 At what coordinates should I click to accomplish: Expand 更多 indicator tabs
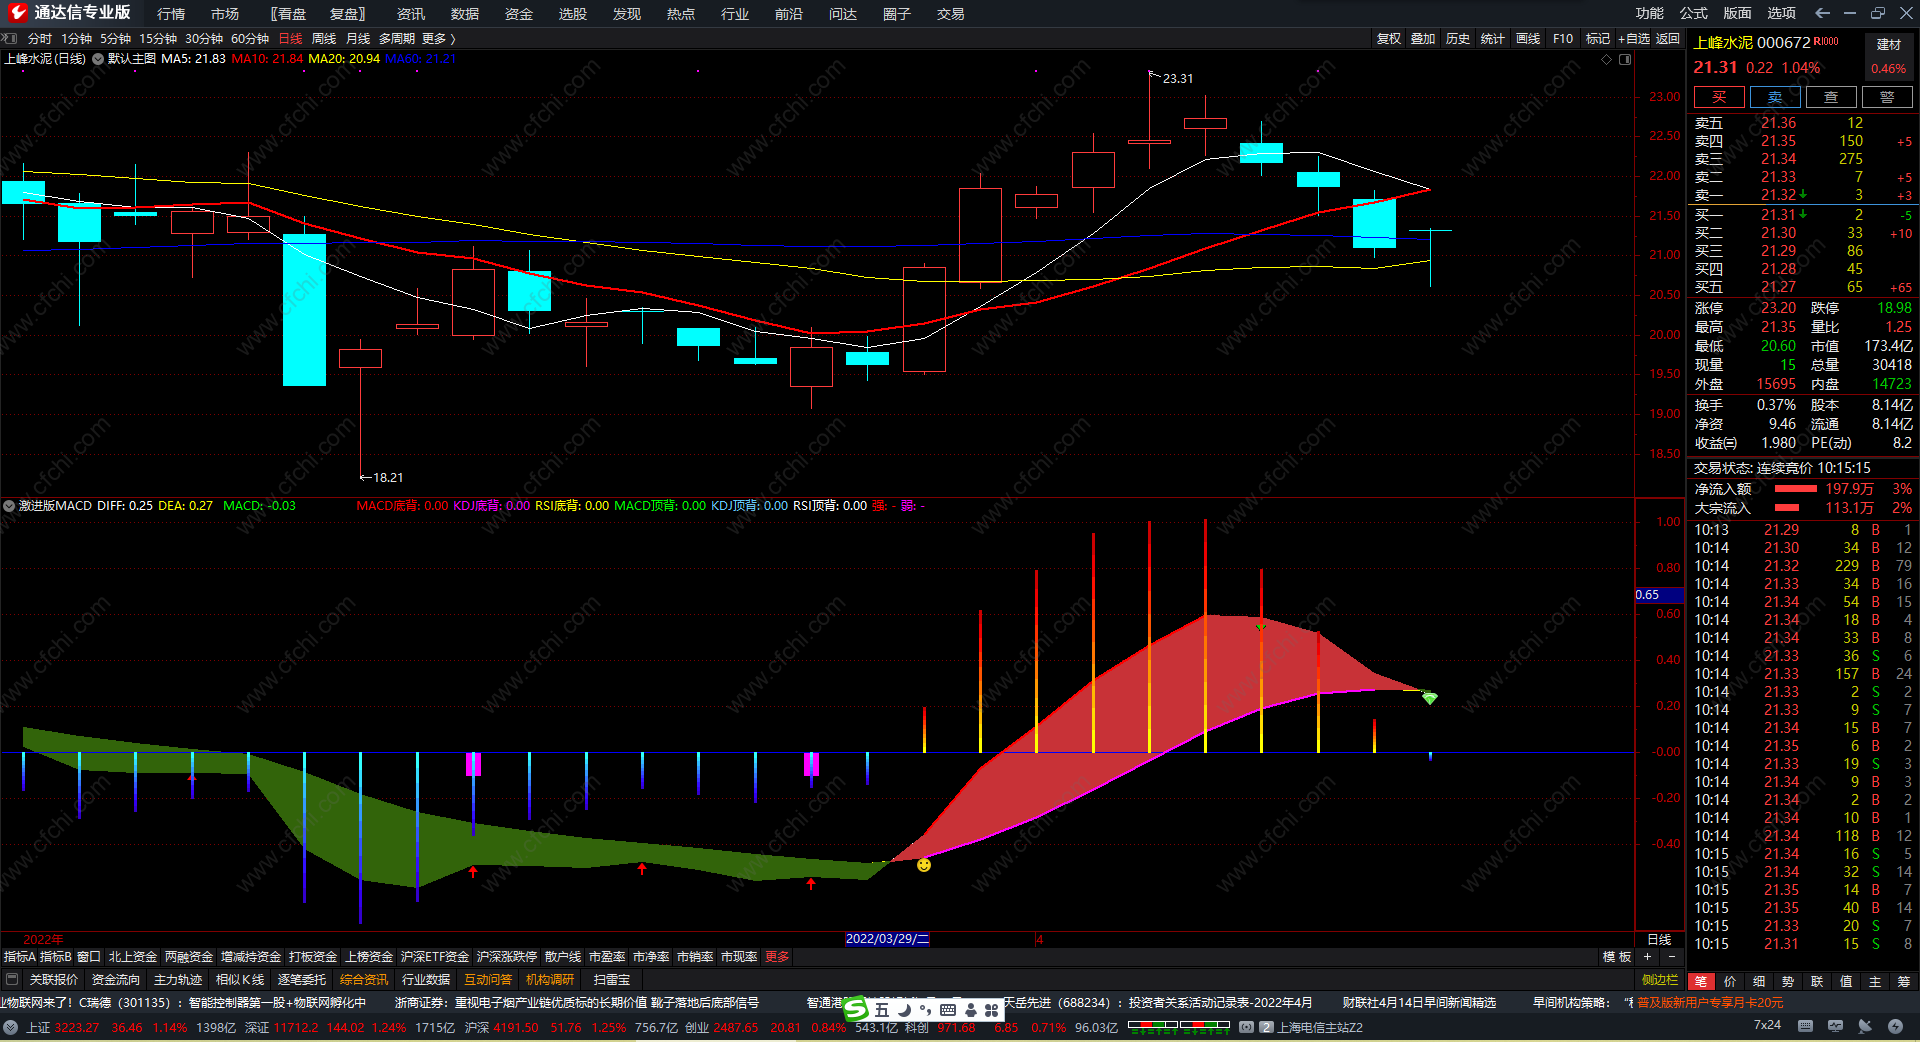pos(777,957)
